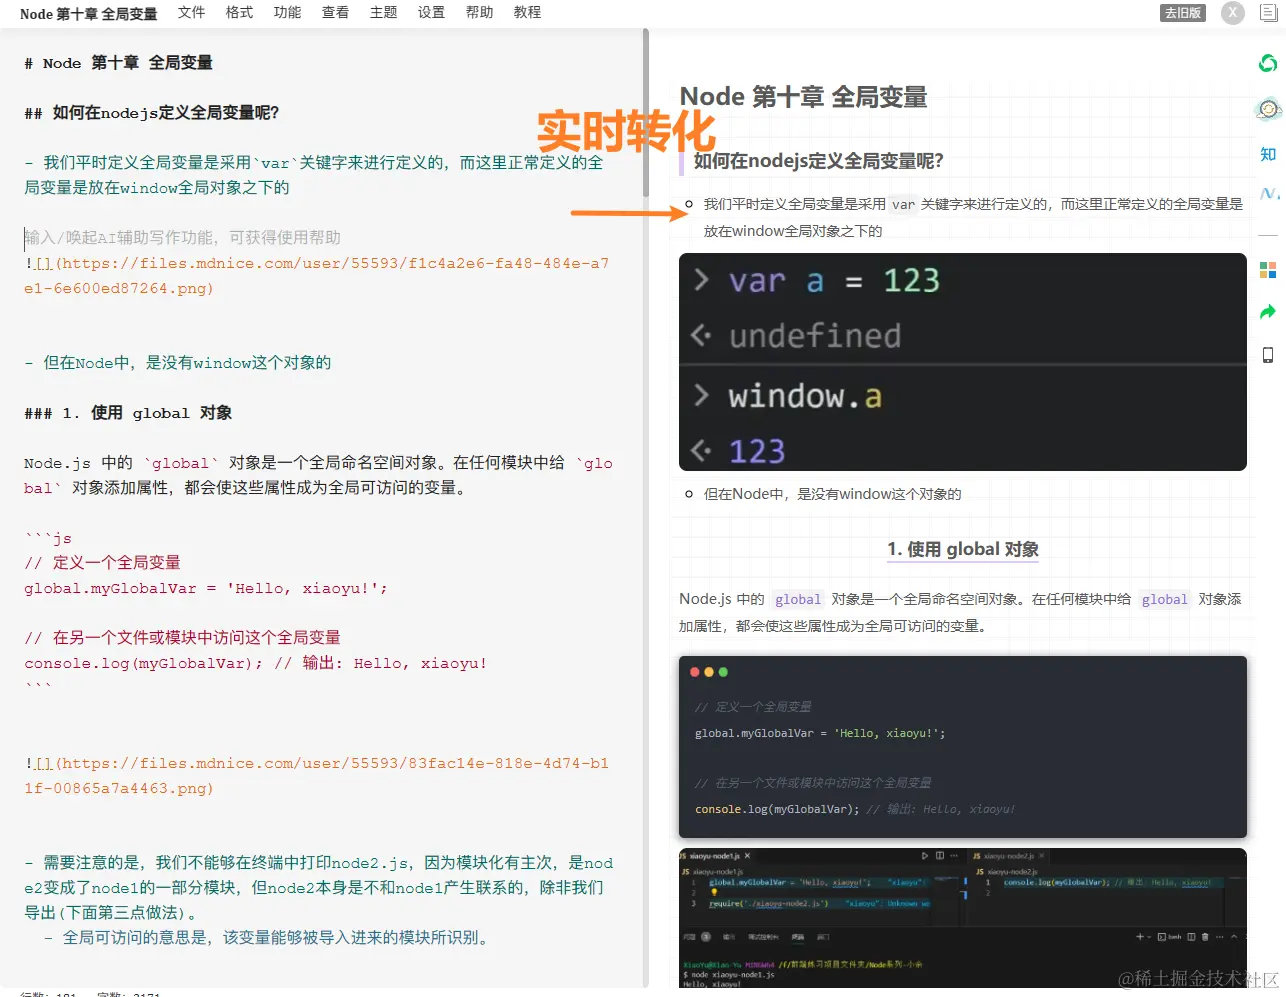1286x997 pixels.
Task: Click 'console.log(myGlobalVar);' line in the editor
Action: 256,663
